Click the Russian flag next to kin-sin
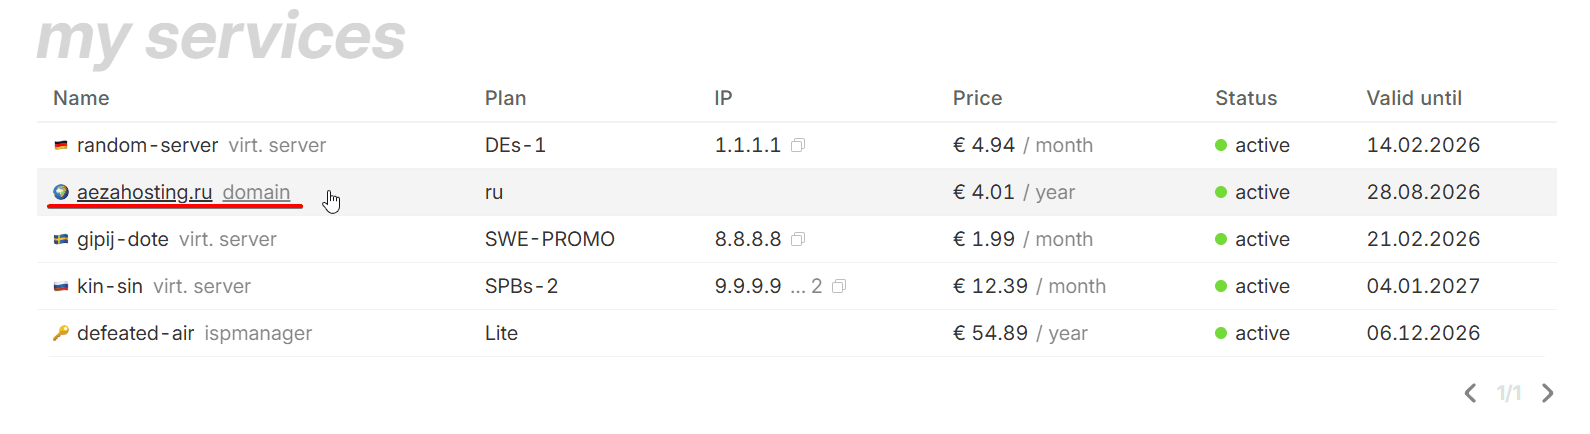This screenshot has width=1590, height=434. [61, 287]
